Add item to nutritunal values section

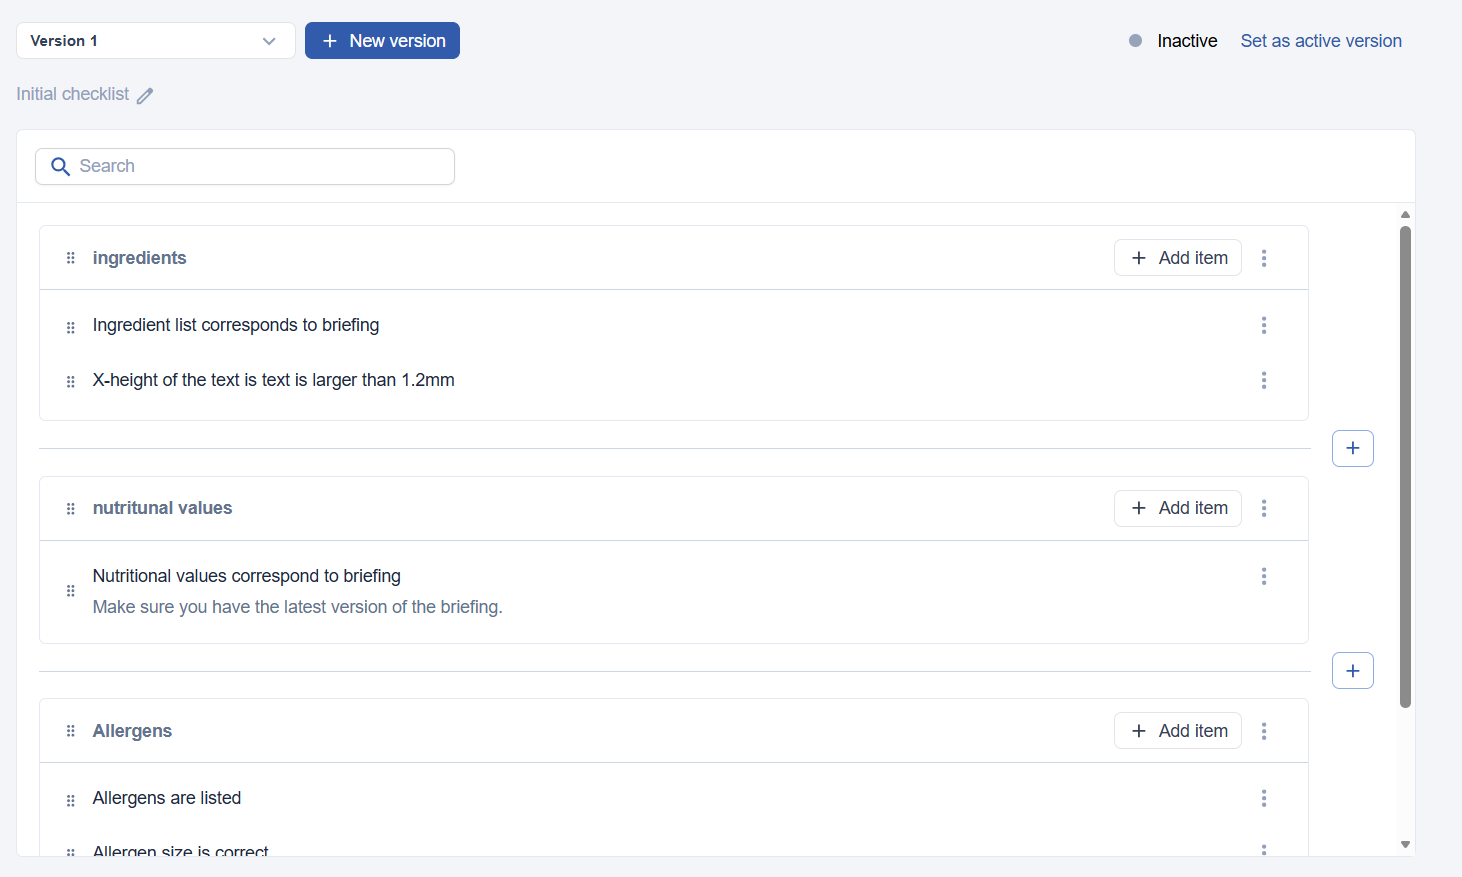pos(1177,508)
